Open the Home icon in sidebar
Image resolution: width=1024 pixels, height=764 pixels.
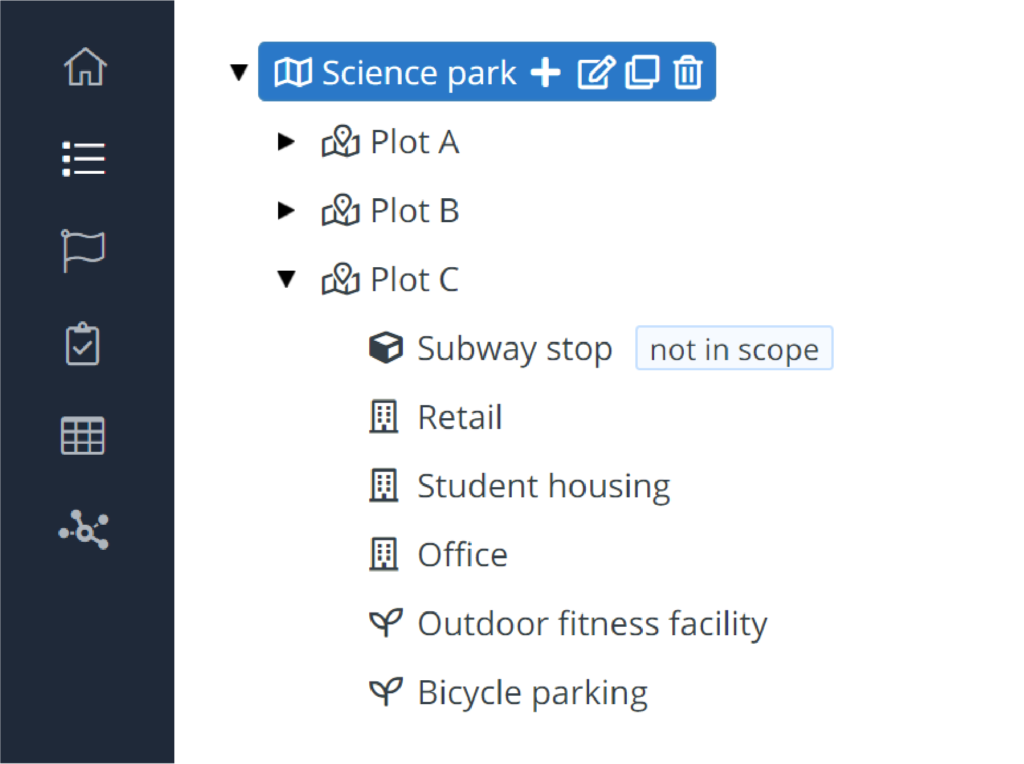tap(85, 67)
